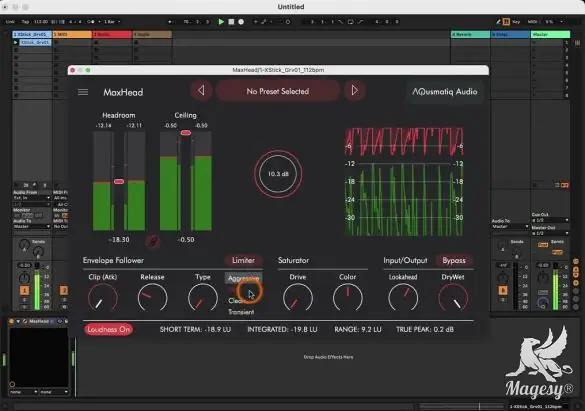Arm the Ableton record button
This screenshot has width=585, height=411.
pyautogui.click(x=241, y=22)
